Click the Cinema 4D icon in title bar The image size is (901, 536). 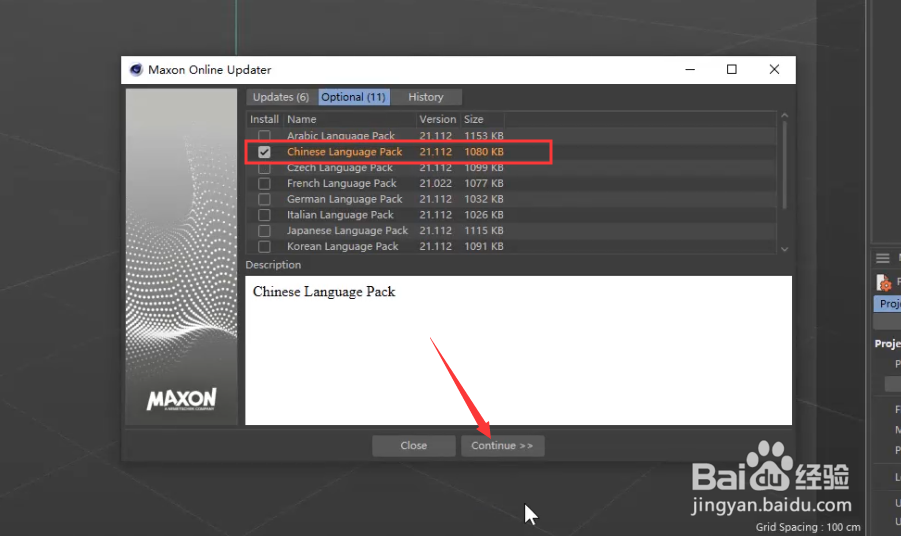pyautogui.click(x=136, y=70)
